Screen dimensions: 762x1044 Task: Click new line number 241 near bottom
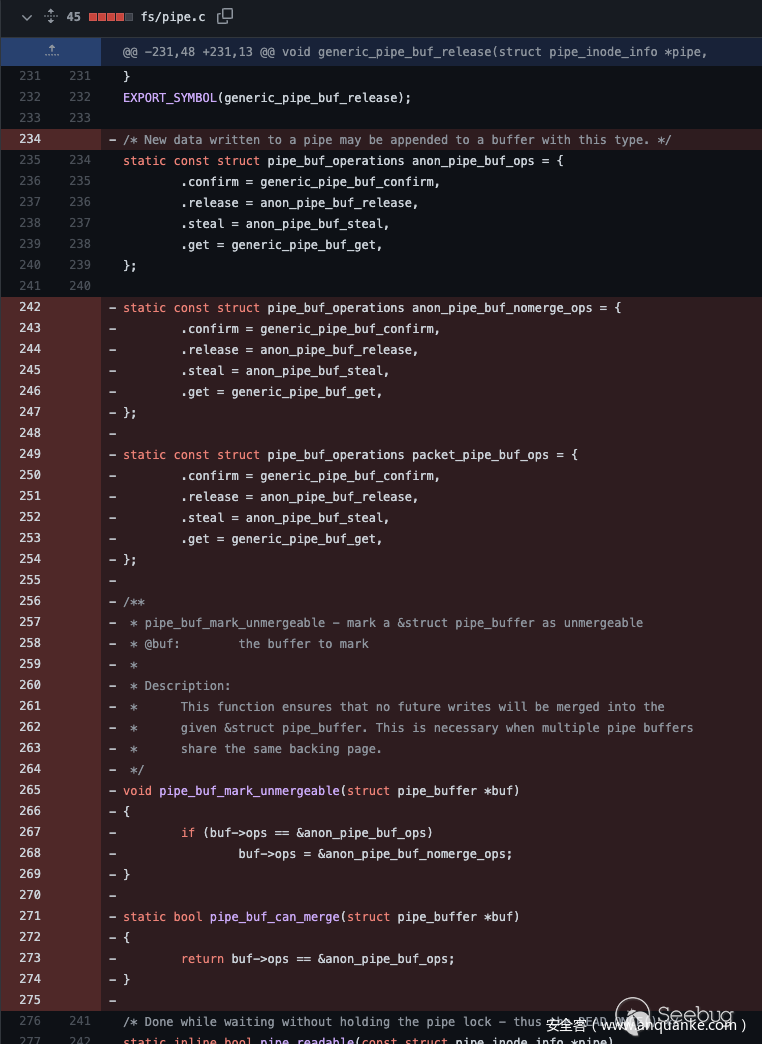[x=79, y=1021]
